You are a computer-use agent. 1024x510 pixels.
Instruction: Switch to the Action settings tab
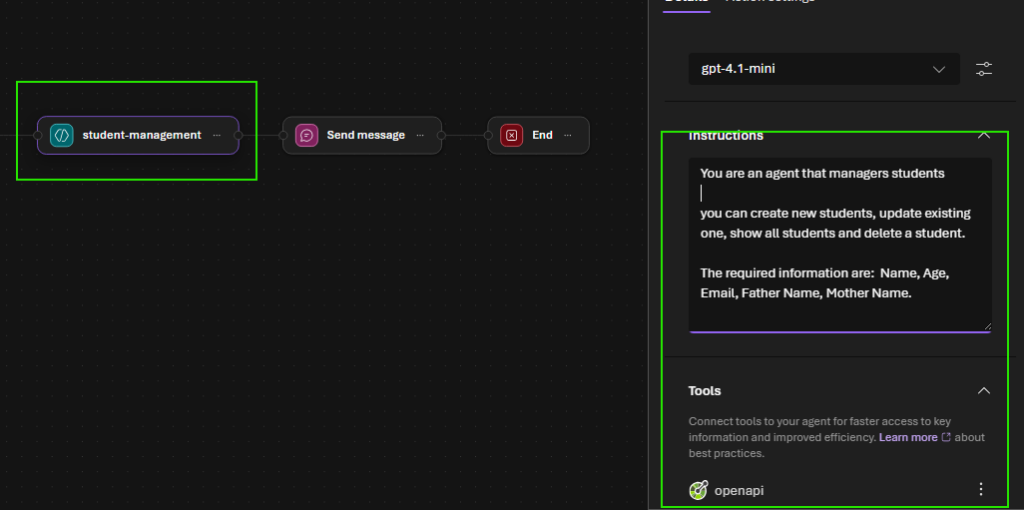[769, 3]
